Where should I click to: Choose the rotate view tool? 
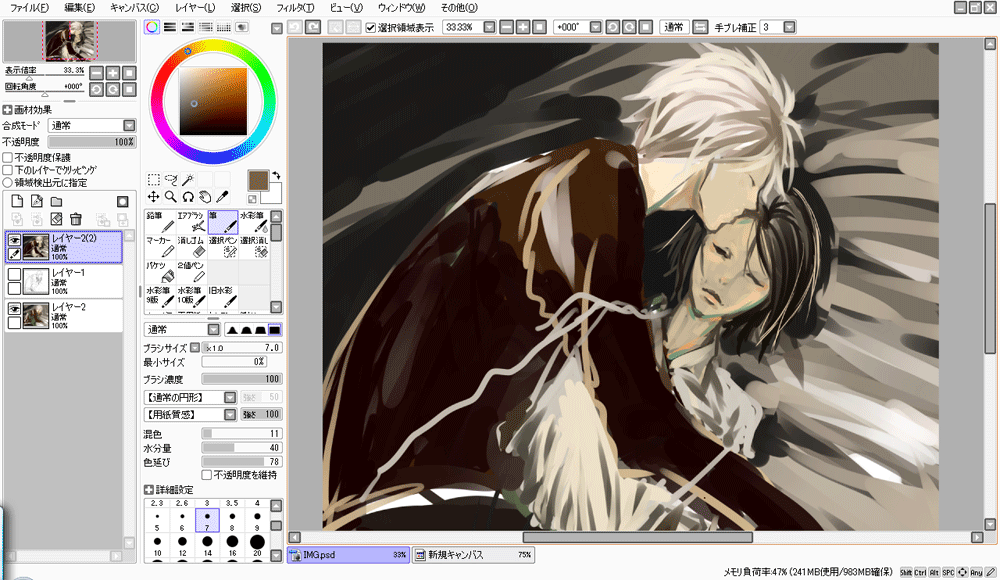click(188, 197)
